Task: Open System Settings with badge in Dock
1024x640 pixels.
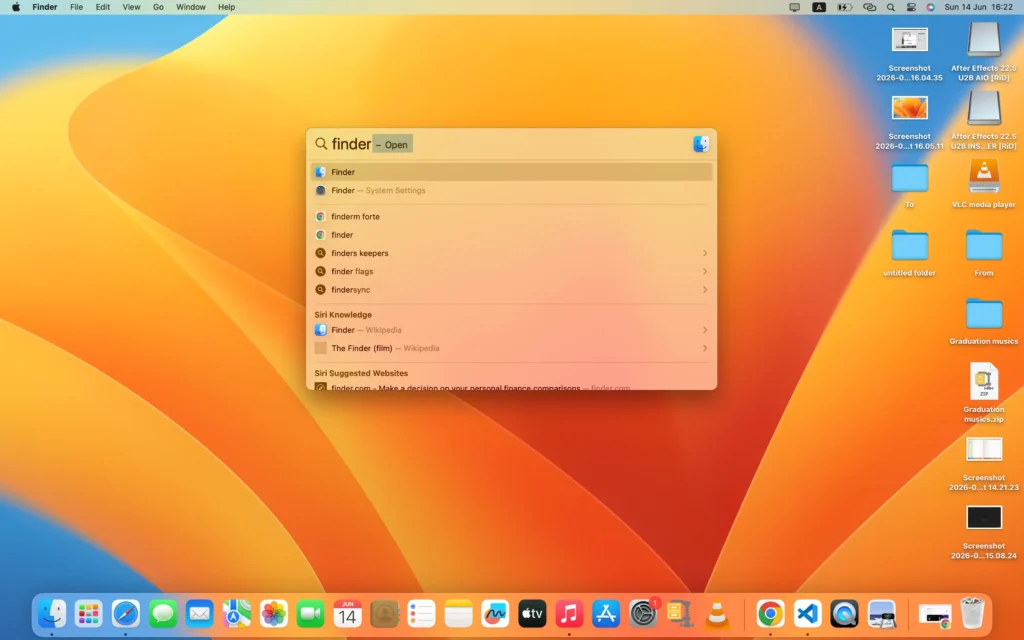Action: click(x=643, y=614)
